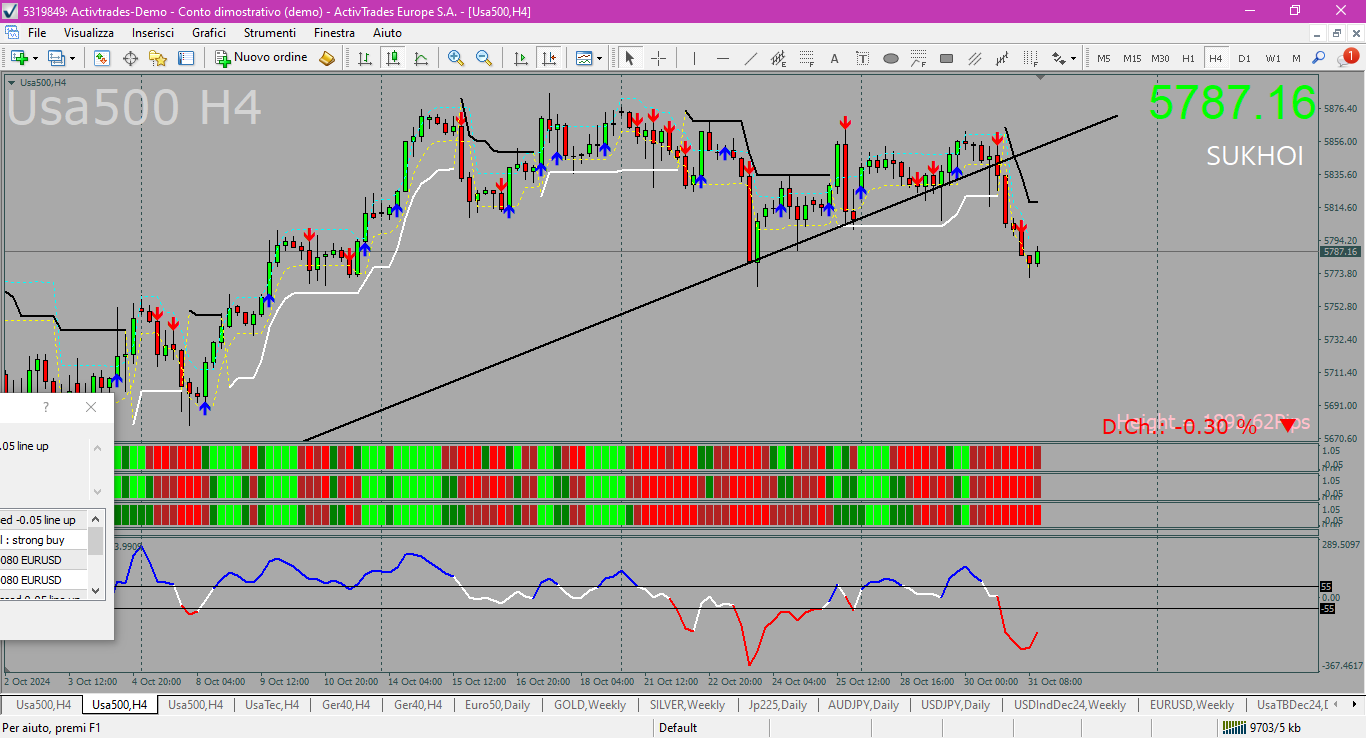
Task: Select the Crosshair tool
Action: [658, 58]
